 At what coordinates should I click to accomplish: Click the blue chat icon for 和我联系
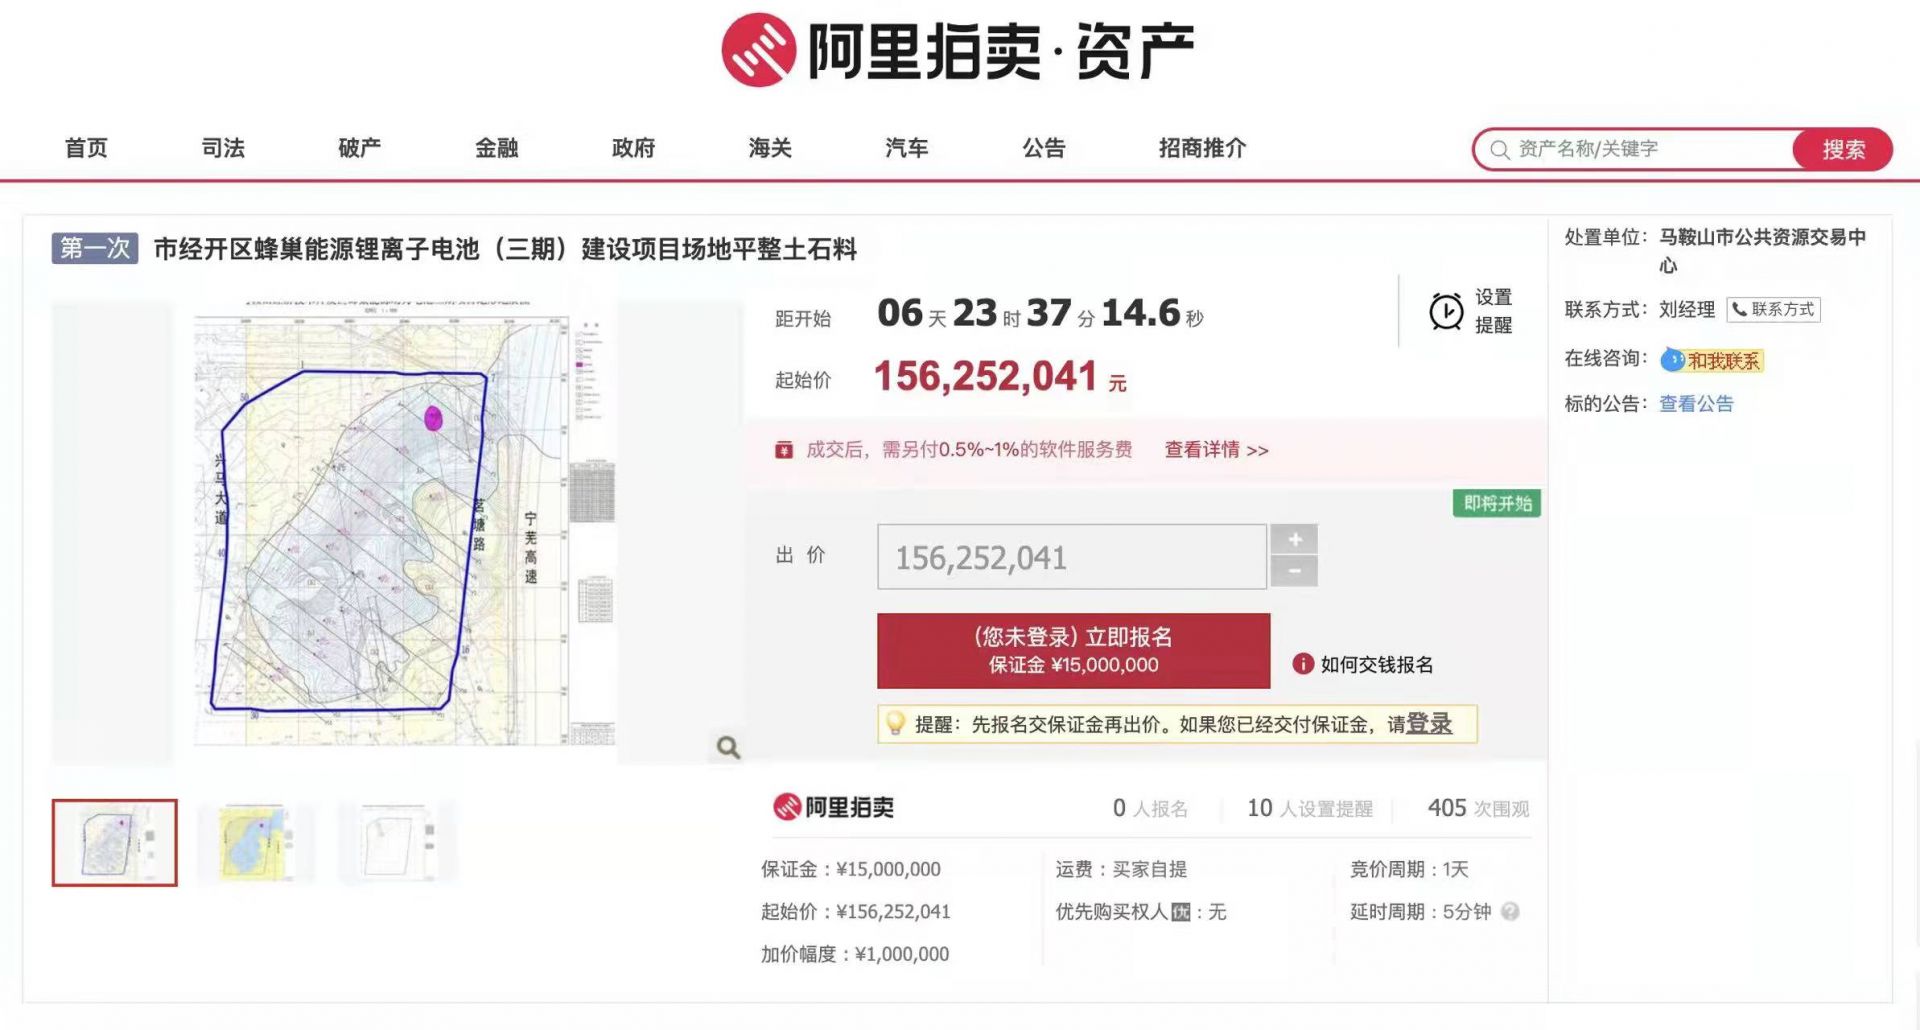[x=1672, y=360]
